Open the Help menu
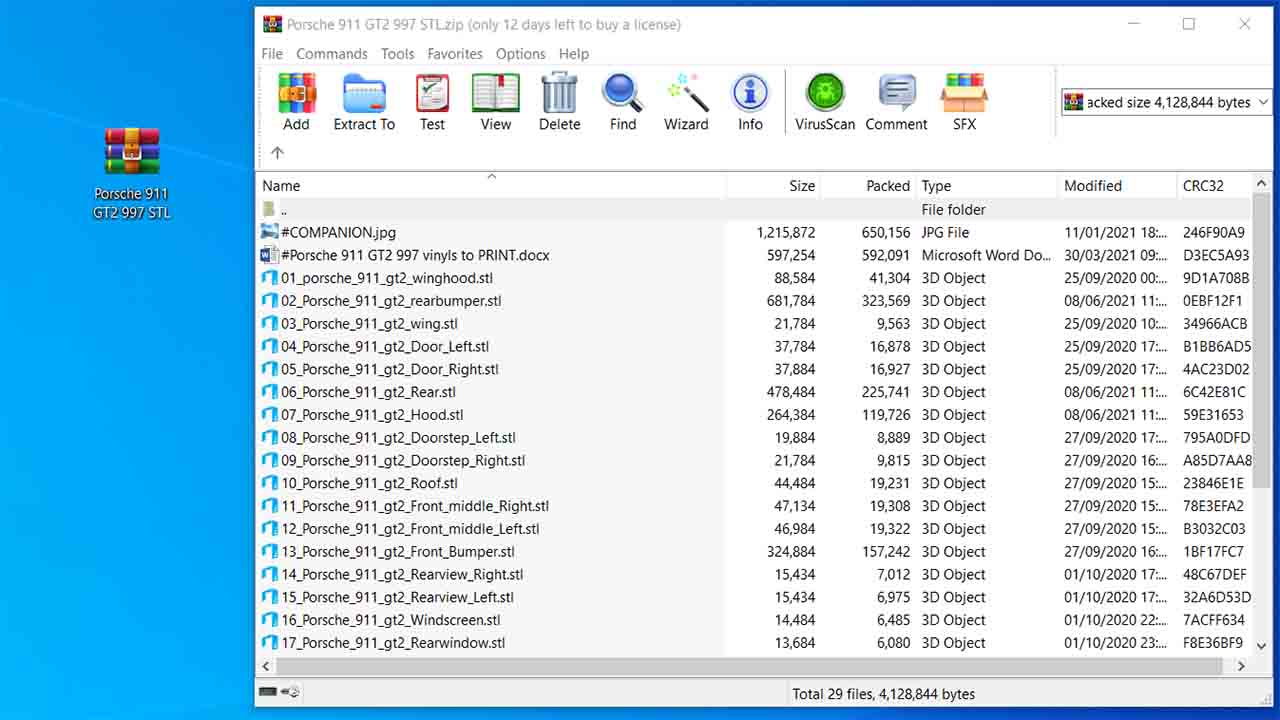Screen dimensions: 1280x720 [x=574, y=54]
